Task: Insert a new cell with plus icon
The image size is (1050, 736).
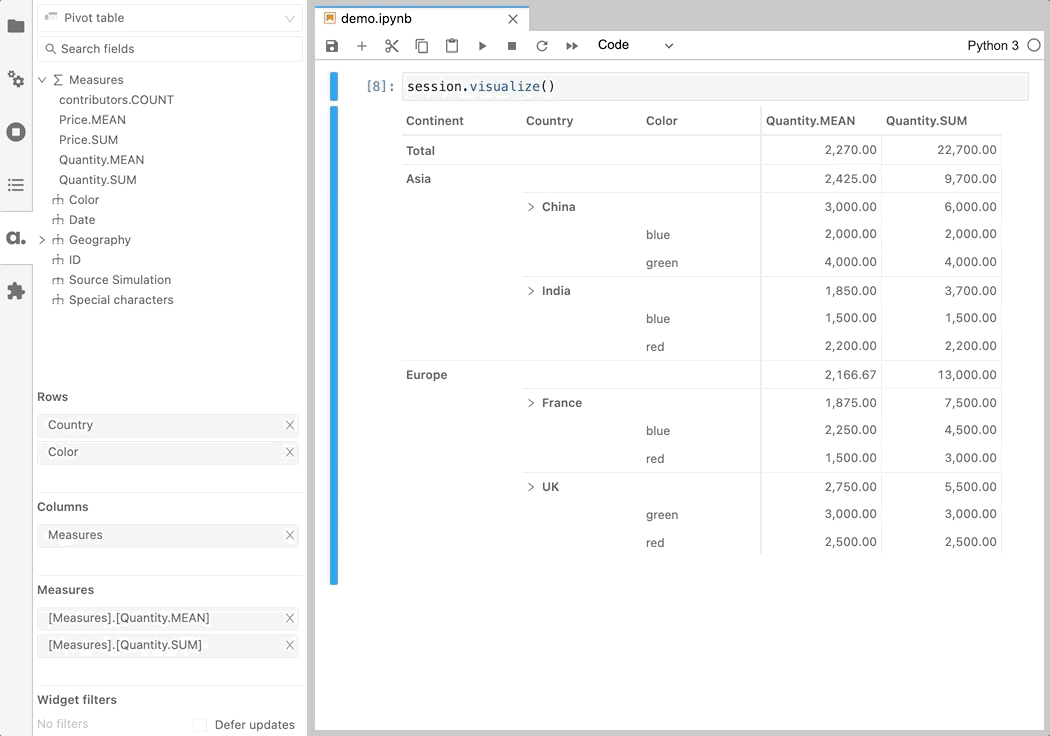Action: [x=362, y=46]
